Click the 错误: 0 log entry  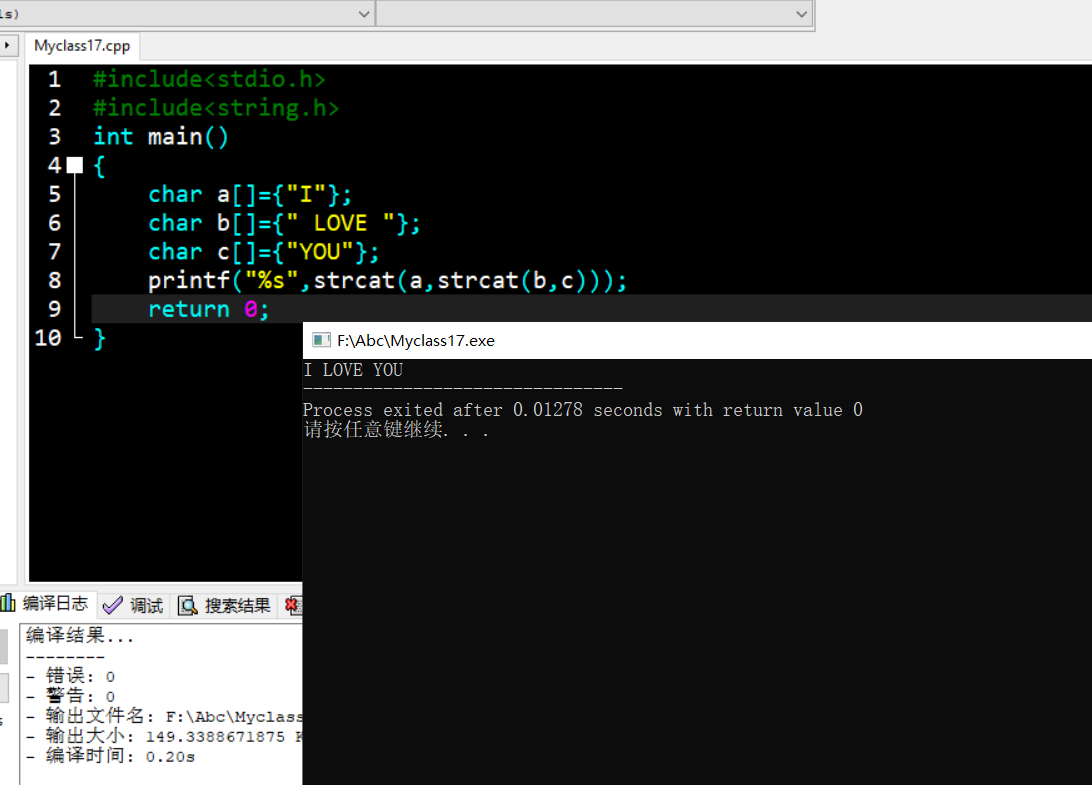pyautogui.click(x=72, y=676)
